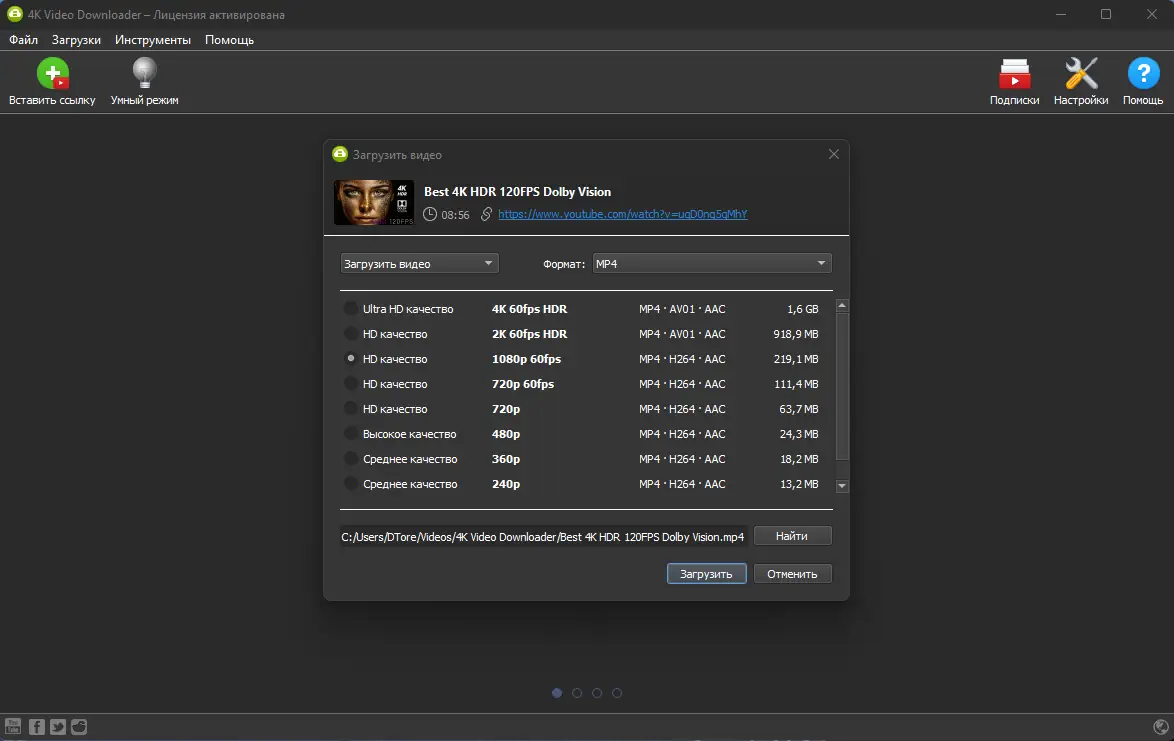1174x741 pixels.
Task: Select 720p 60fps quality option
Action: click(x=350, y=384)
